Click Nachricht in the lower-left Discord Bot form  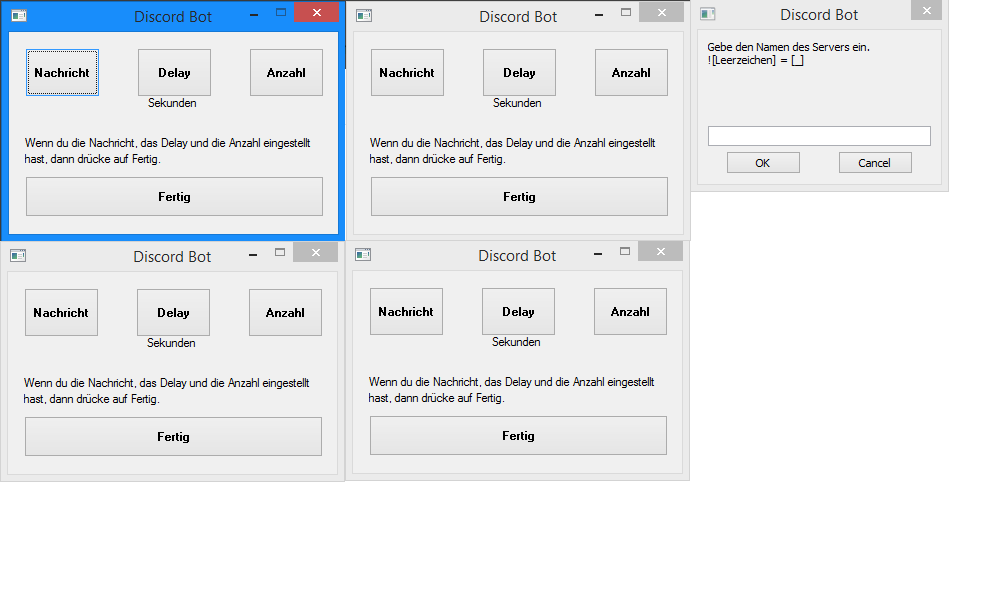coord(61,312)
